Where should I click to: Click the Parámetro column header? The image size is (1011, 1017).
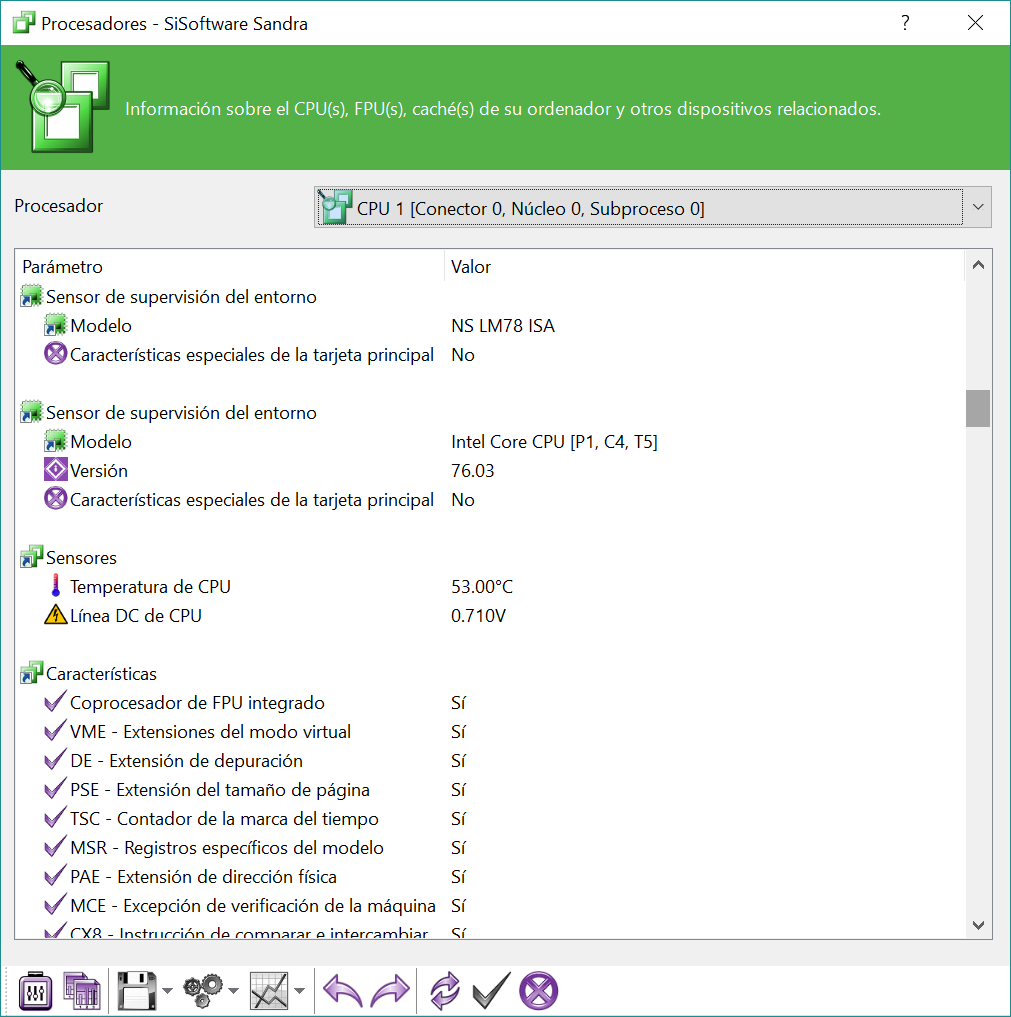(x=230, y=267)
